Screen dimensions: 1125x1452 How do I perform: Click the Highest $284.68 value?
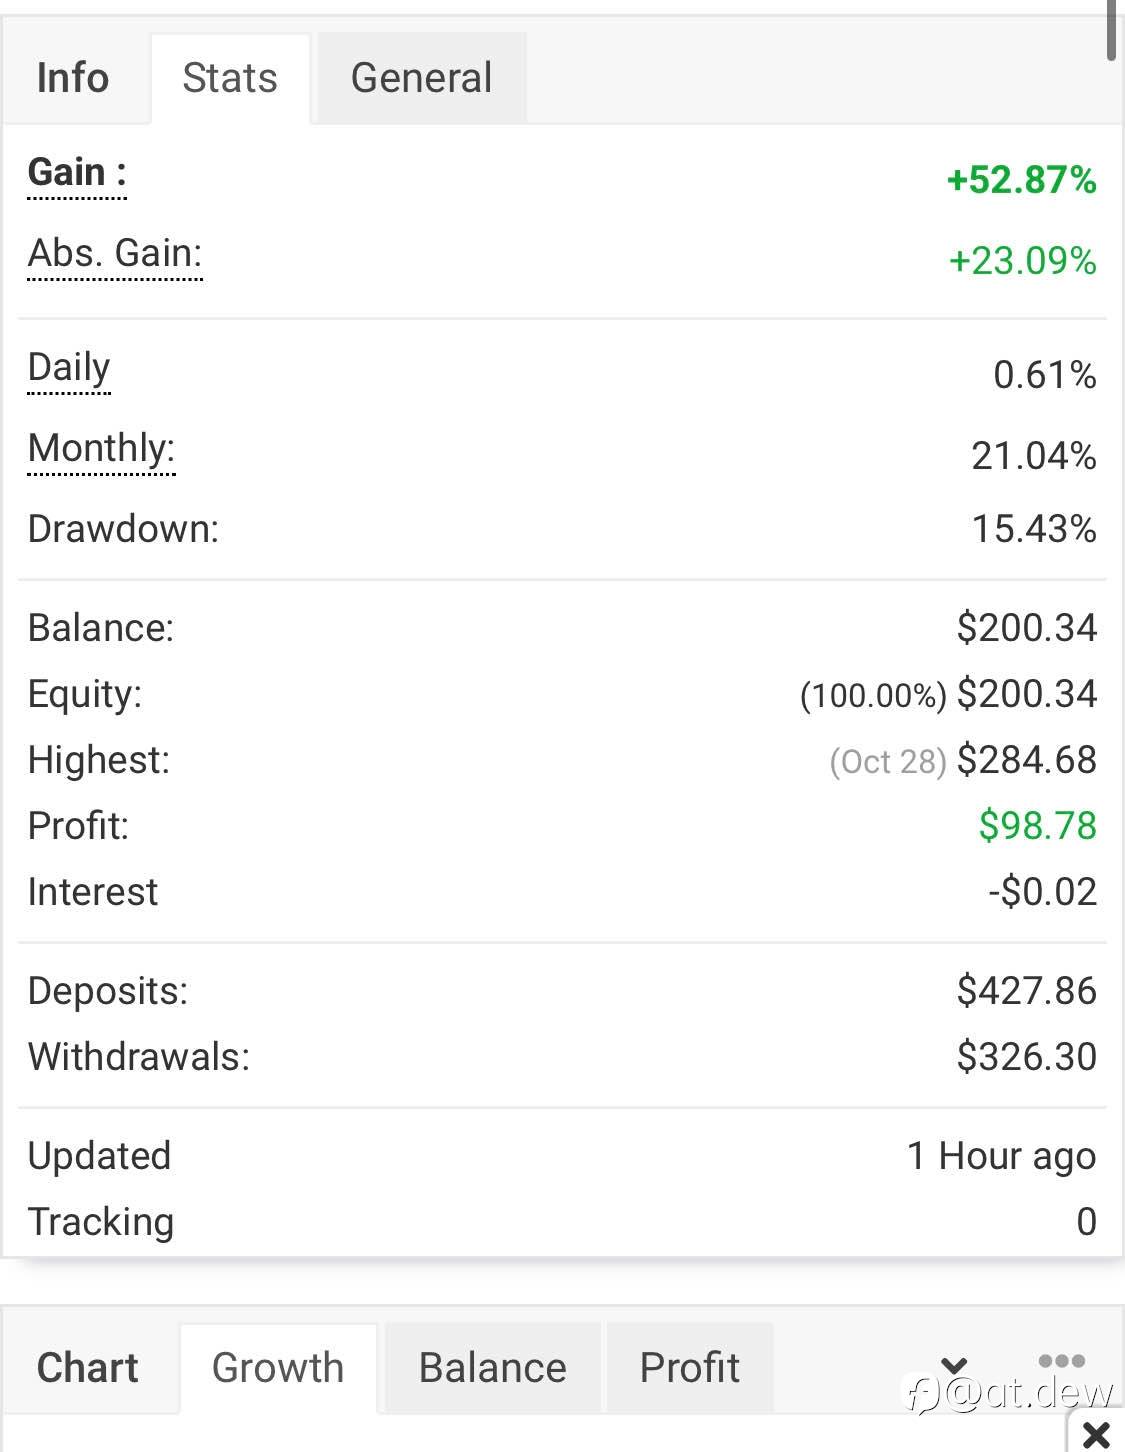(x=1027, y=760)
